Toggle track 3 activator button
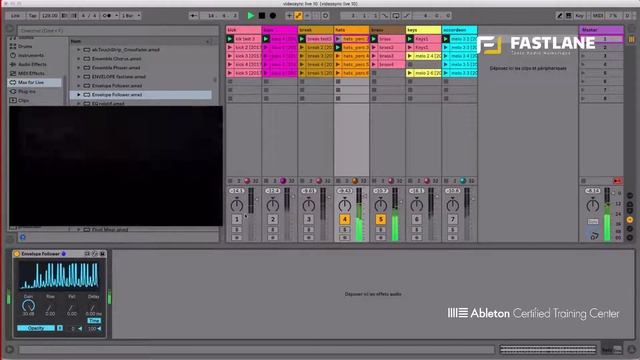This screenshot has height=360, width=640. (309, 219)
